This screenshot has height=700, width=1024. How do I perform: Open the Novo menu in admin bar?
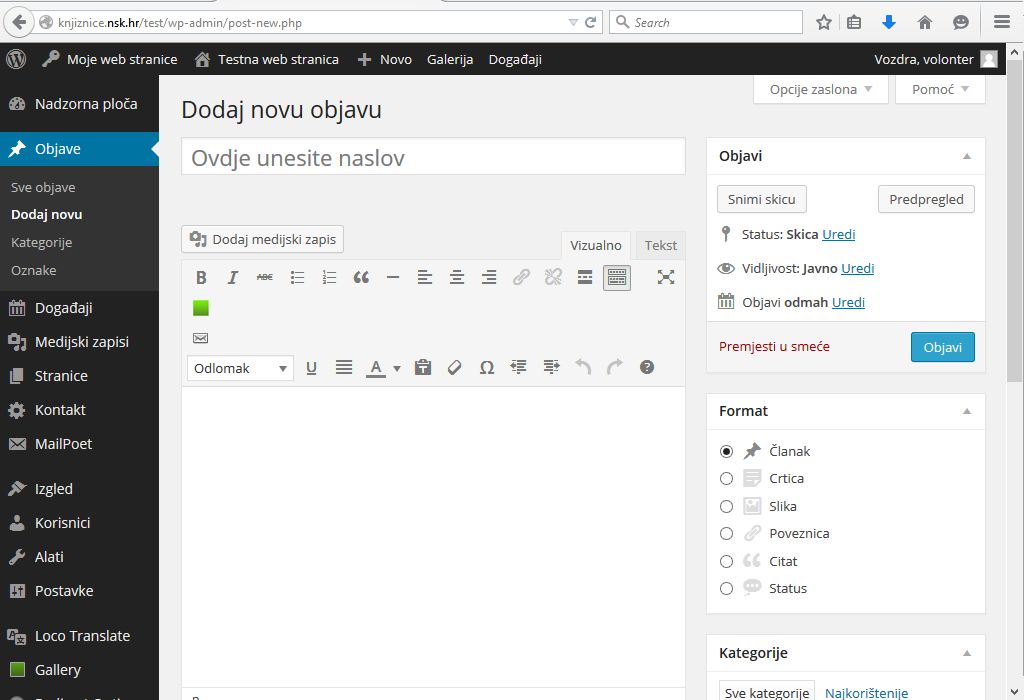click(385, 59)
